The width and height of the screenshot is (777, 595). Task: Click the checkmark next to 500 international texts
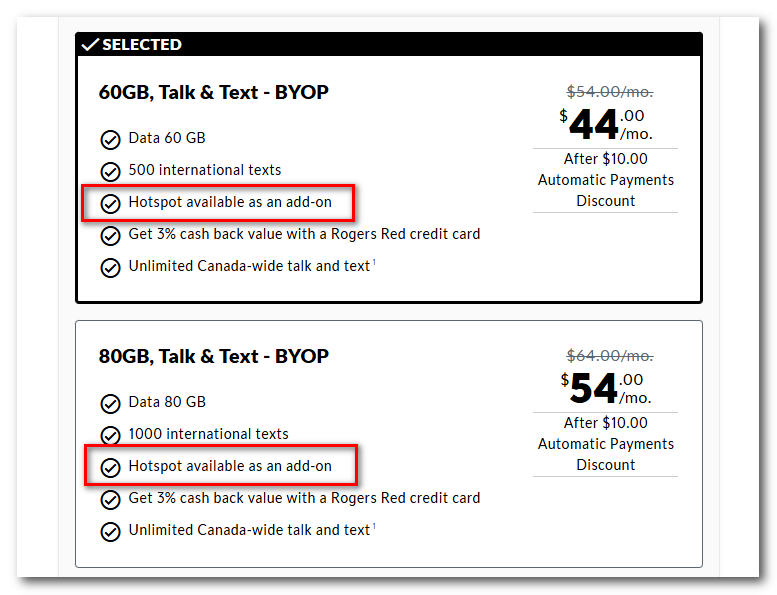(x=110, y=172)
